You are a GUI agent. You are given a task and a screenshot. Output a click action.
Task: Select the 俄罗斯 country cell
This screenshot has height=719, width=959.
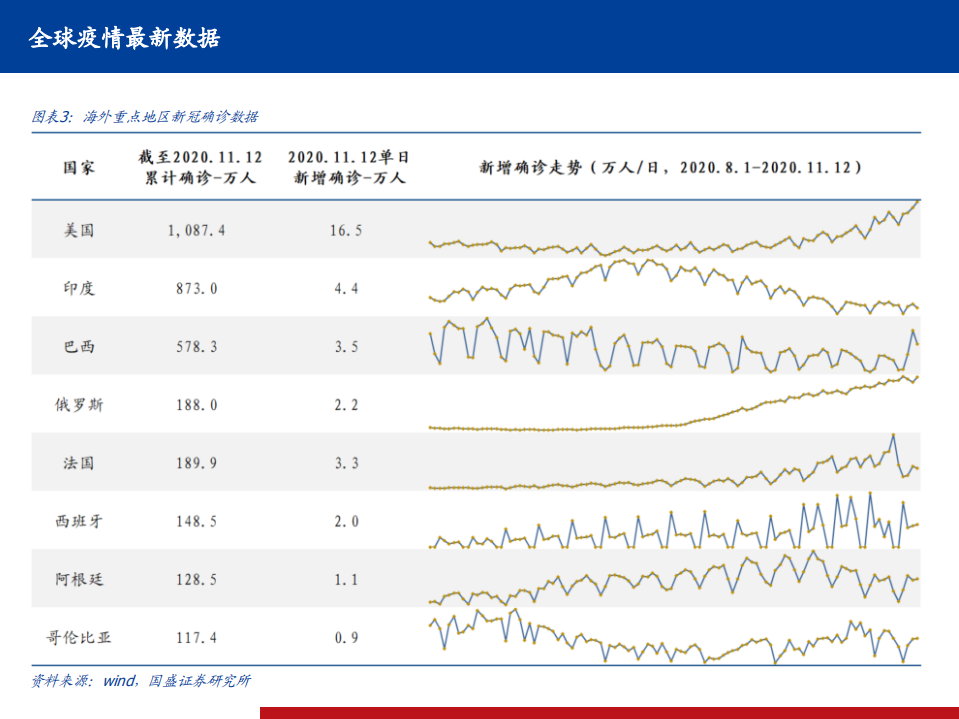(79, 405)
